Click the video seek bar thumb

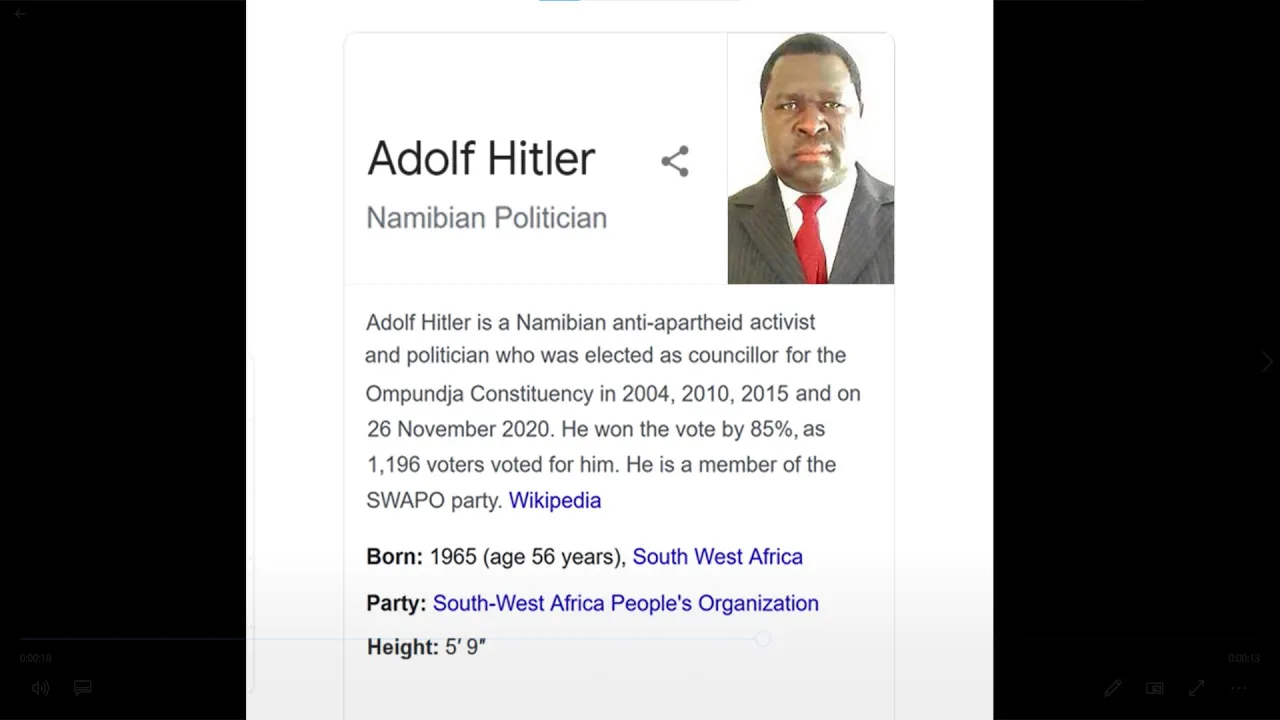click(x=763, y=638)
